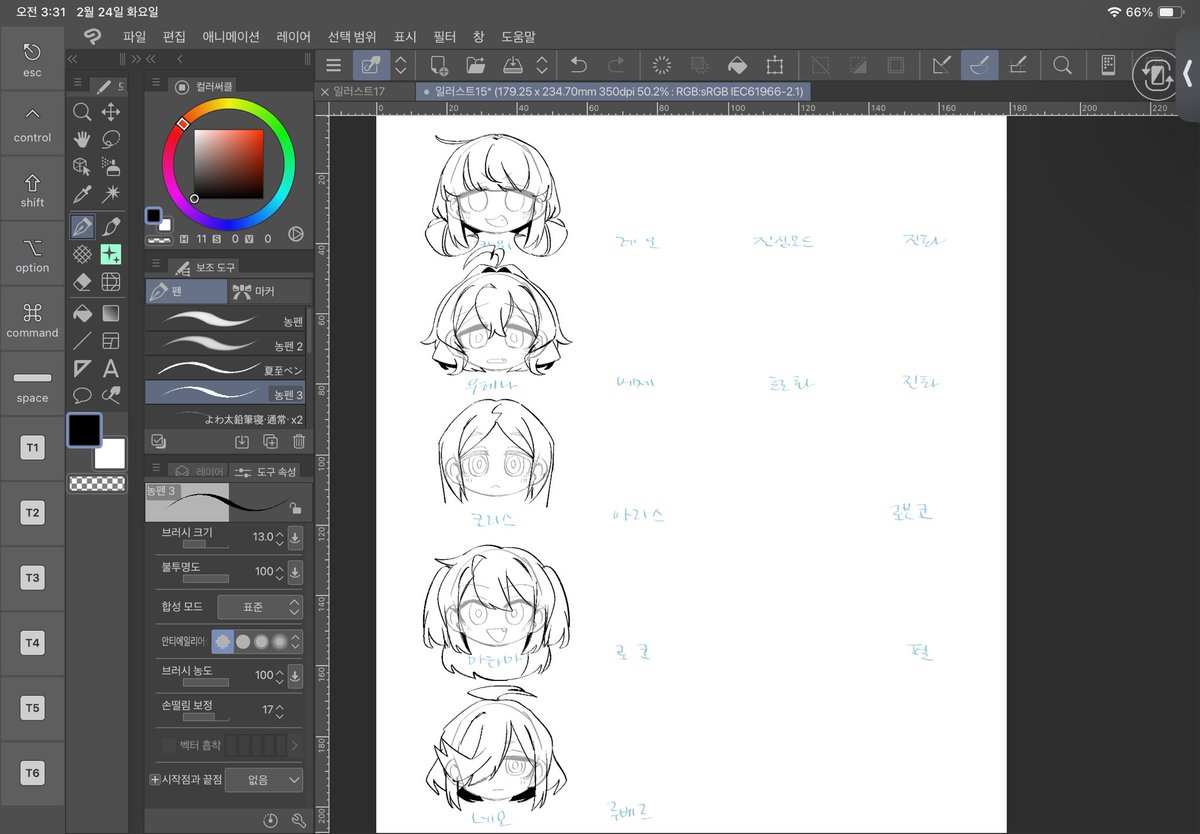
Task: Select the Gradient tool
Action: tap(111, 313)
